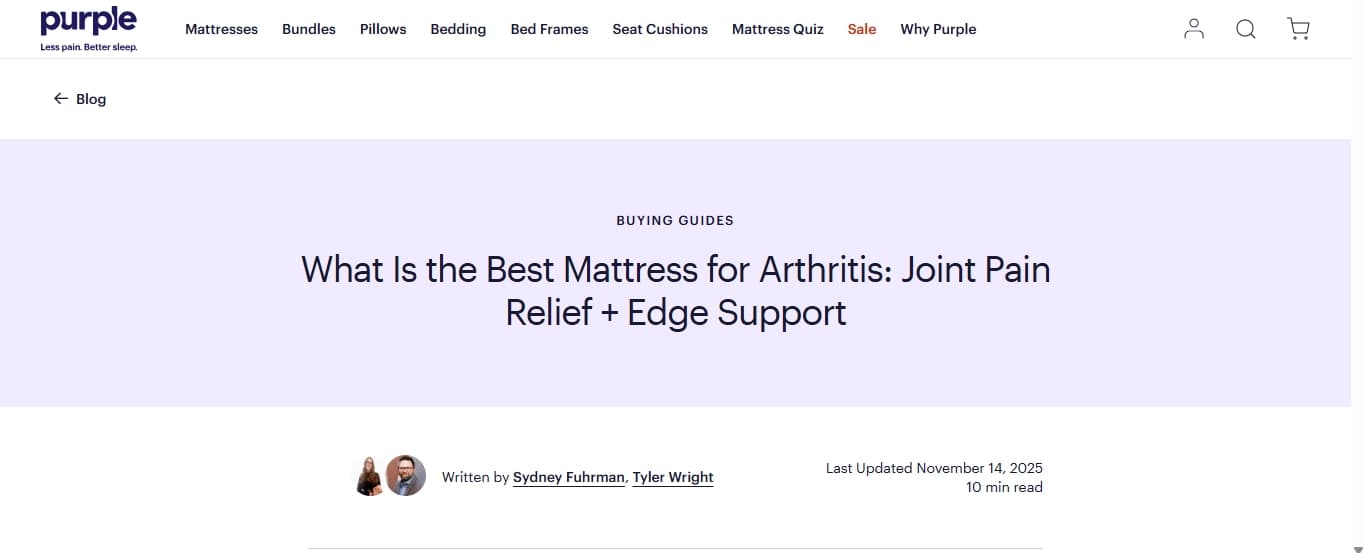Click the scrollbar down arrow
1365x553 pixels.
pyautogui.click(x=1357, y=546)
